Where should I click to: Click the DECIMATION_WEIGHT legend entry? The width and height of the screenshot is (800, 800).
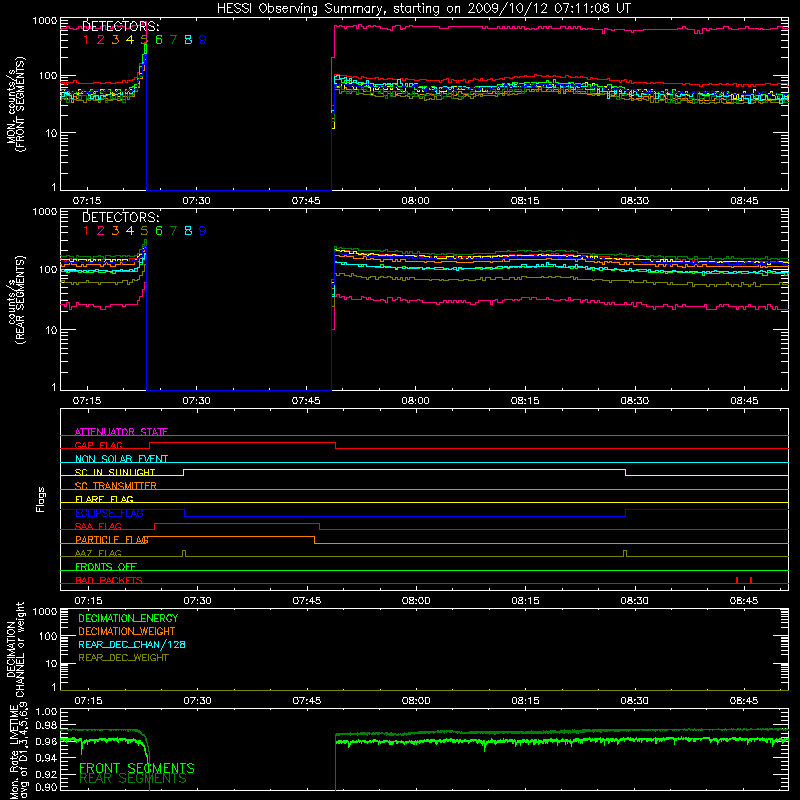[127, 631]
